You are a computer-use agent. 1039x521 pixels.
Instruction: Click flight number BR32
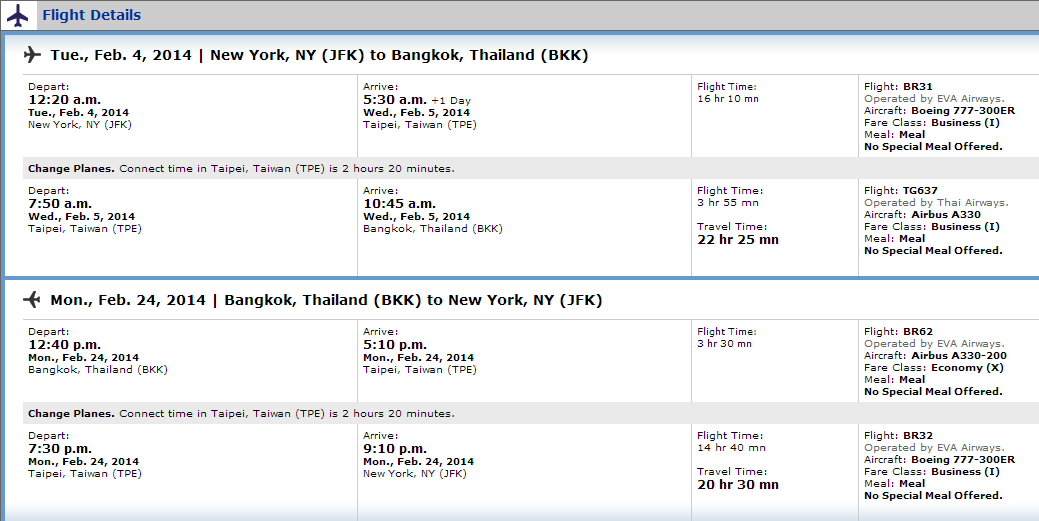[x=918, y=435]
